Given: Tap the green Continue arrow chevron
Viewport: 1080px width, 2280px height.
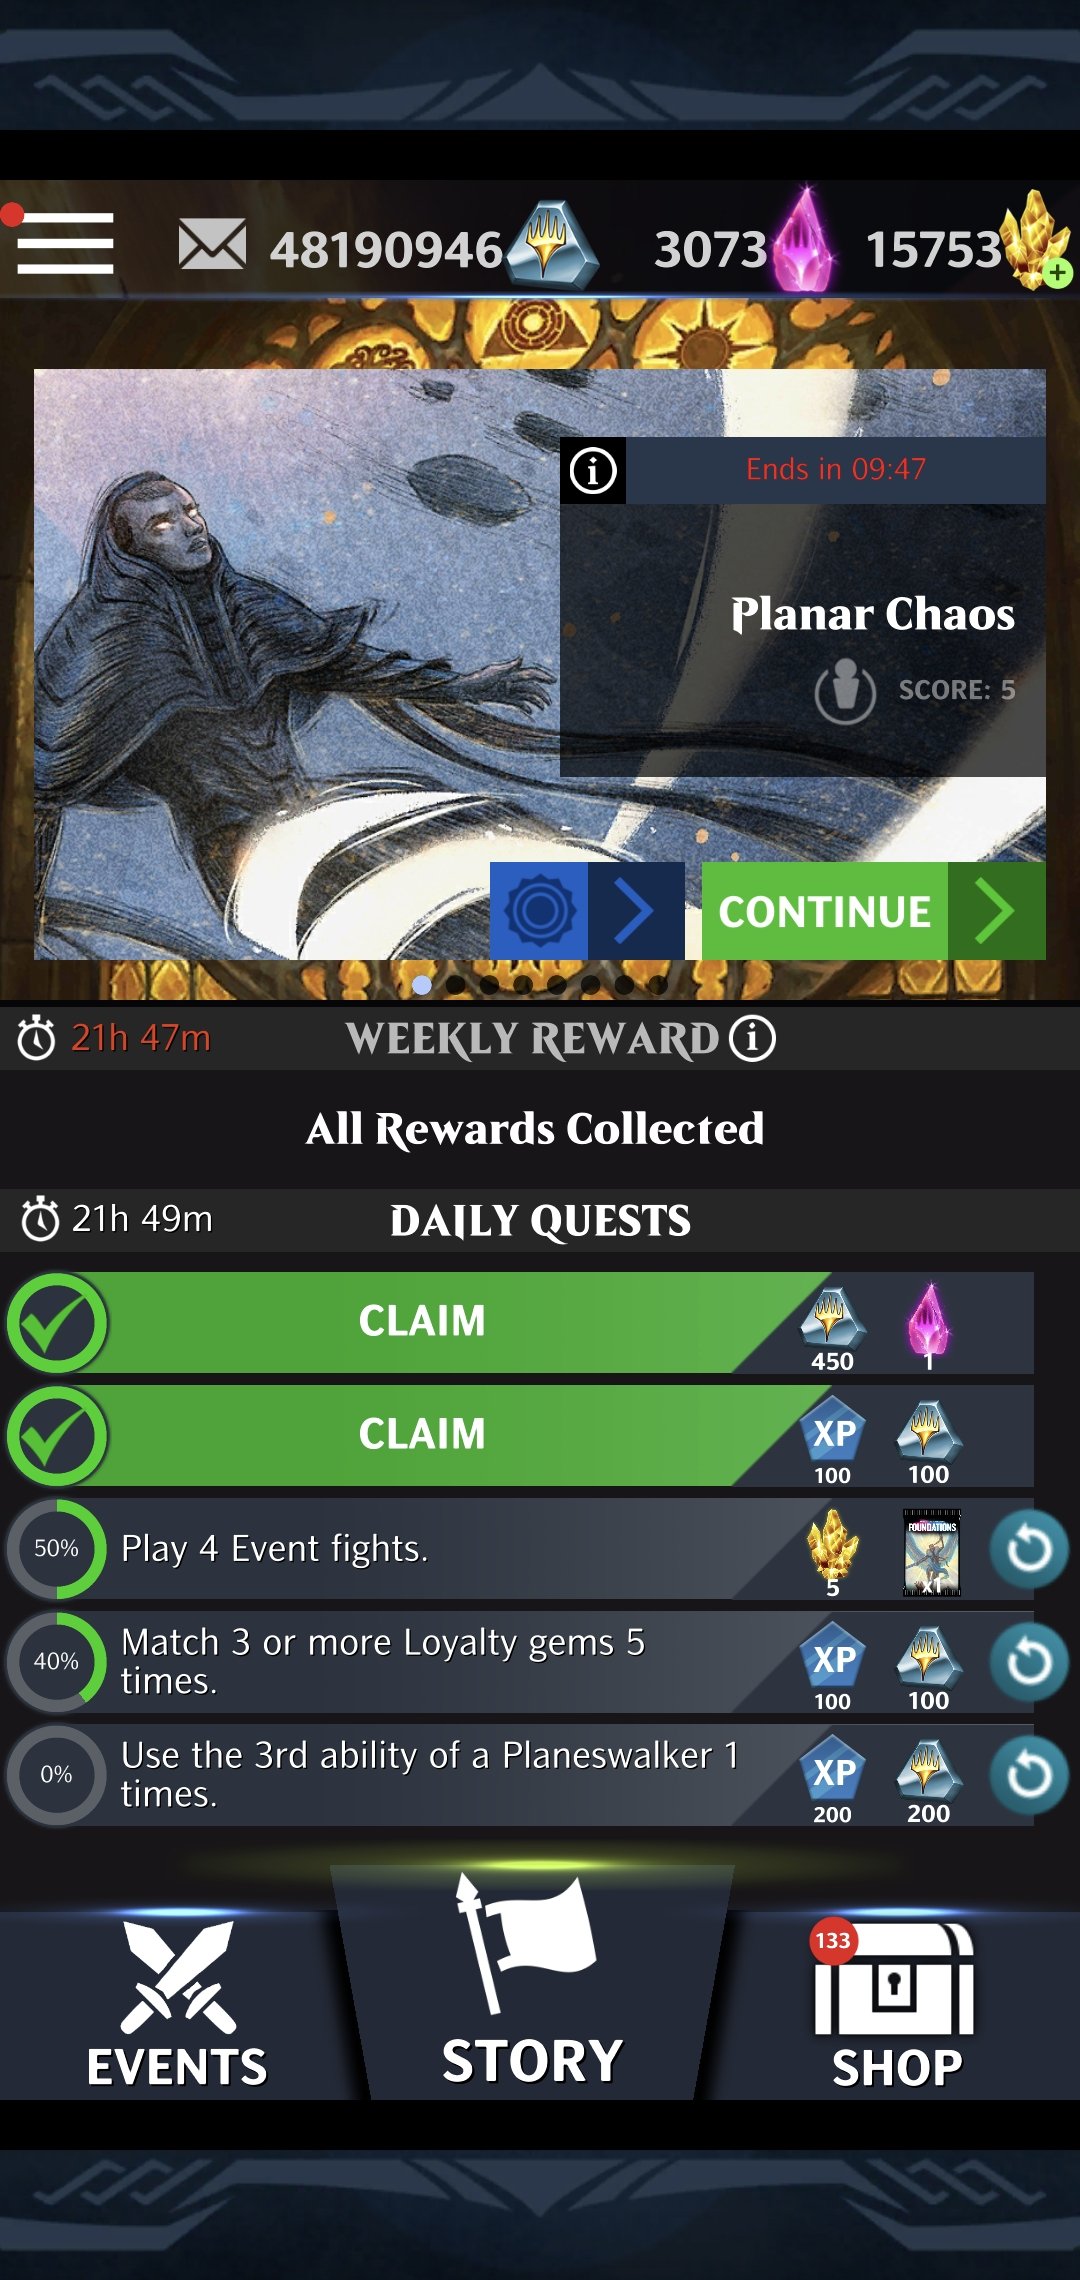Looking at the screenshot, I should tap(996, 911).
